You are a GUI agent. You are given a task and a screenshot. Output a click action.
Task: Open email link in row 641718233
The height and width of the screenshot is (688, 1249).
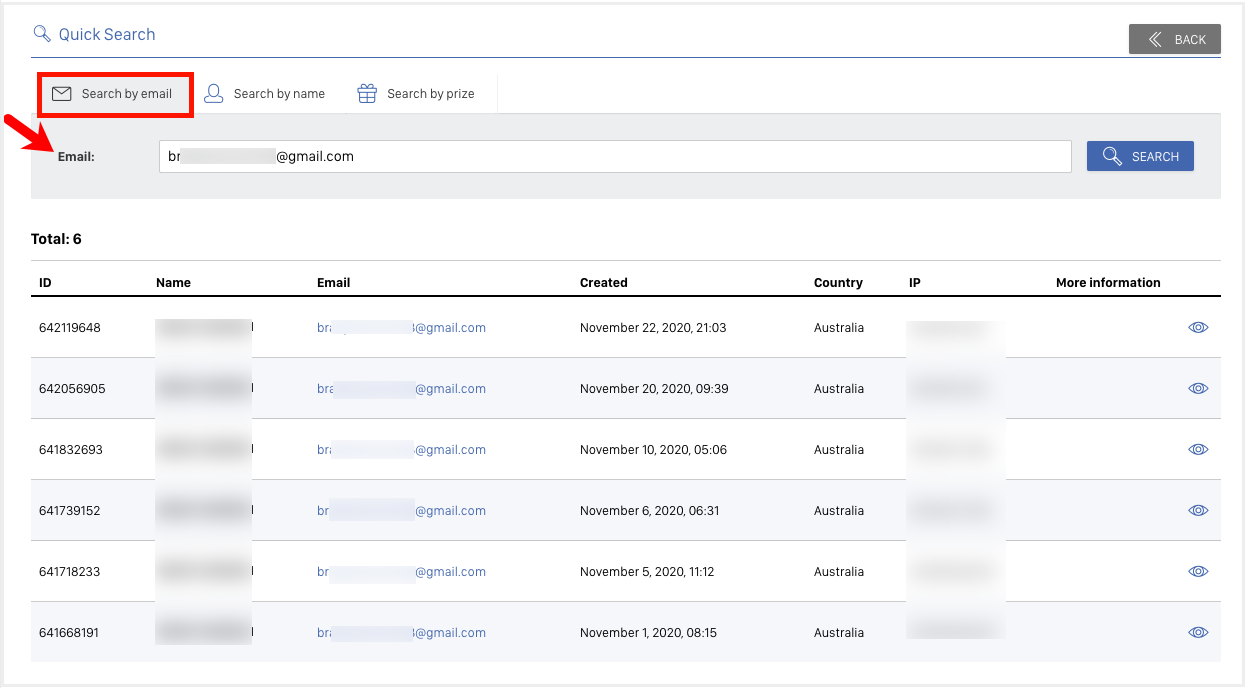tap(401, 572)
